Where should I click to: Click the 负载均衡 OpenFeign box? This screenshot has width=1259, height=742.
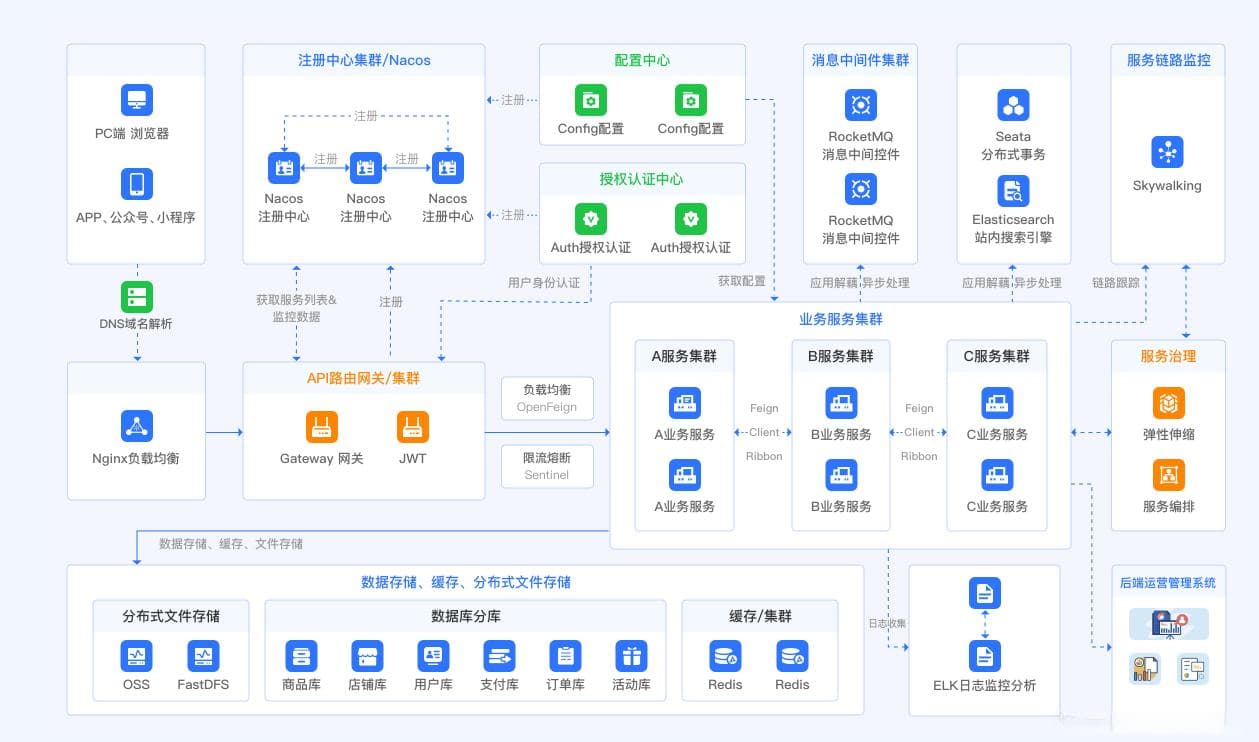point(547,398)
